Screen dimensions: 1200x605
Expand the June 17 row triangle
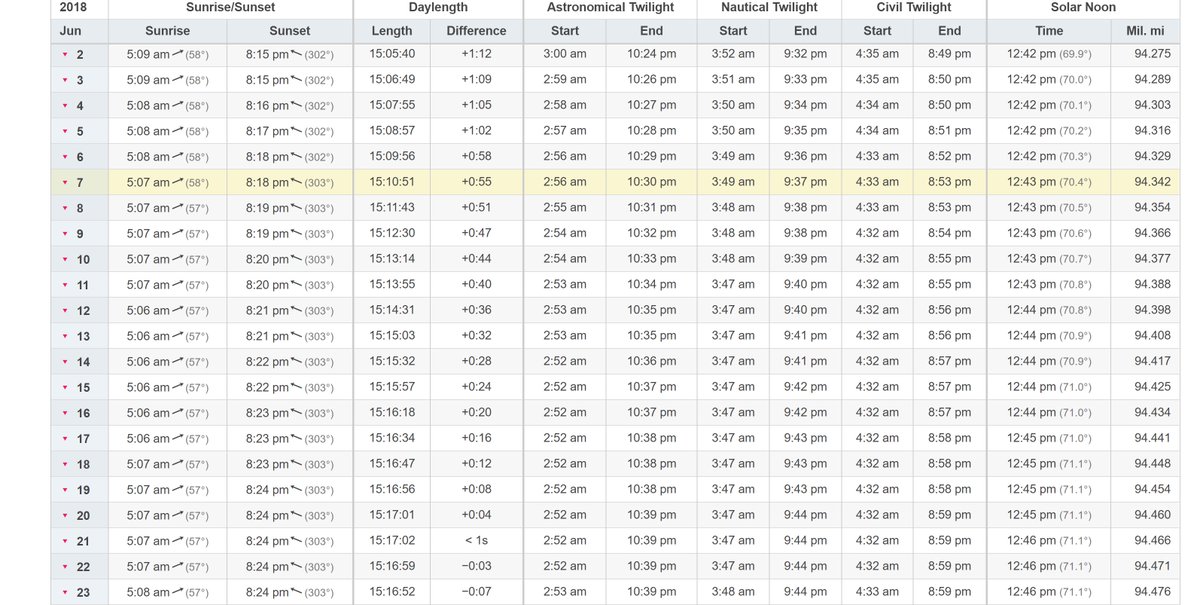point(65,439)
